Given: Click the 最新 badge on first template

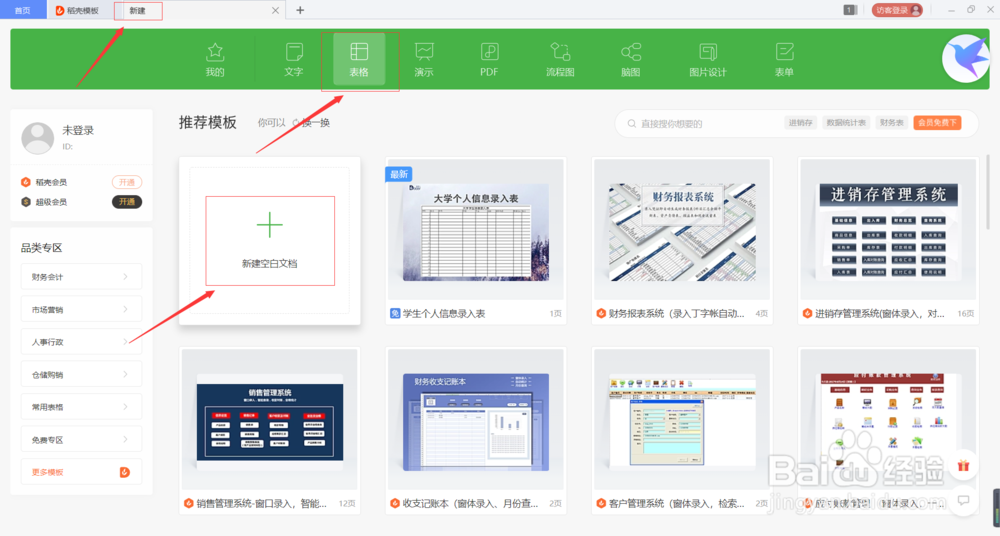Looking at the screenshot, I should pos(399,174).
